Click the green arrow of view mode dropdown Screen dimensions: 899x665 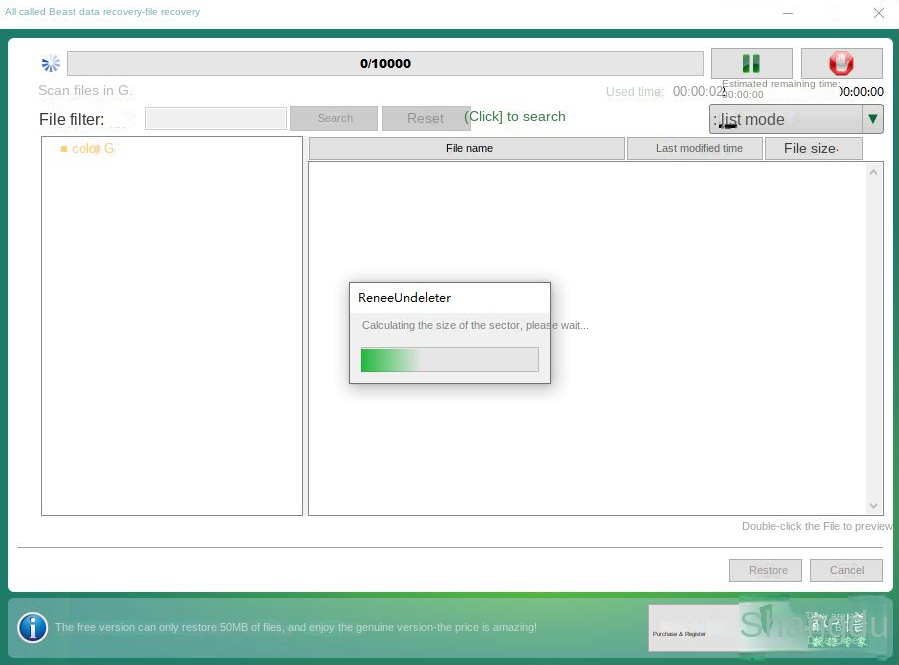click(x=873, y=119)
